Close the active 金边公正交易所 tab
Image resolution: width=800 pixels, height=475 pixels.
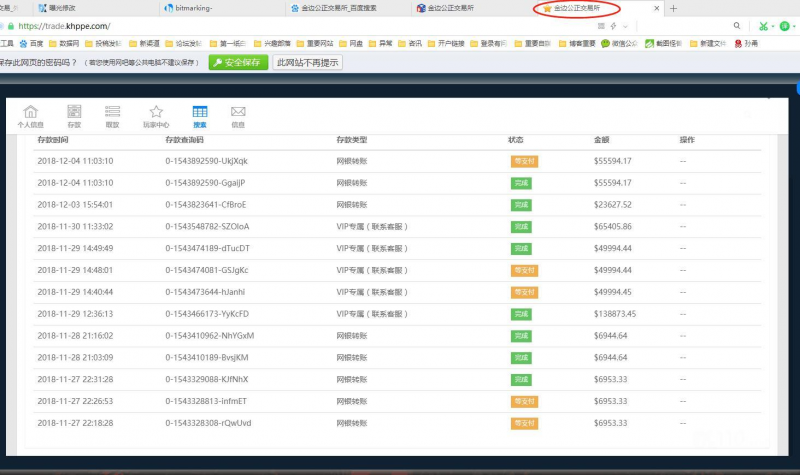pyautogui.click(x=657, y=8)
